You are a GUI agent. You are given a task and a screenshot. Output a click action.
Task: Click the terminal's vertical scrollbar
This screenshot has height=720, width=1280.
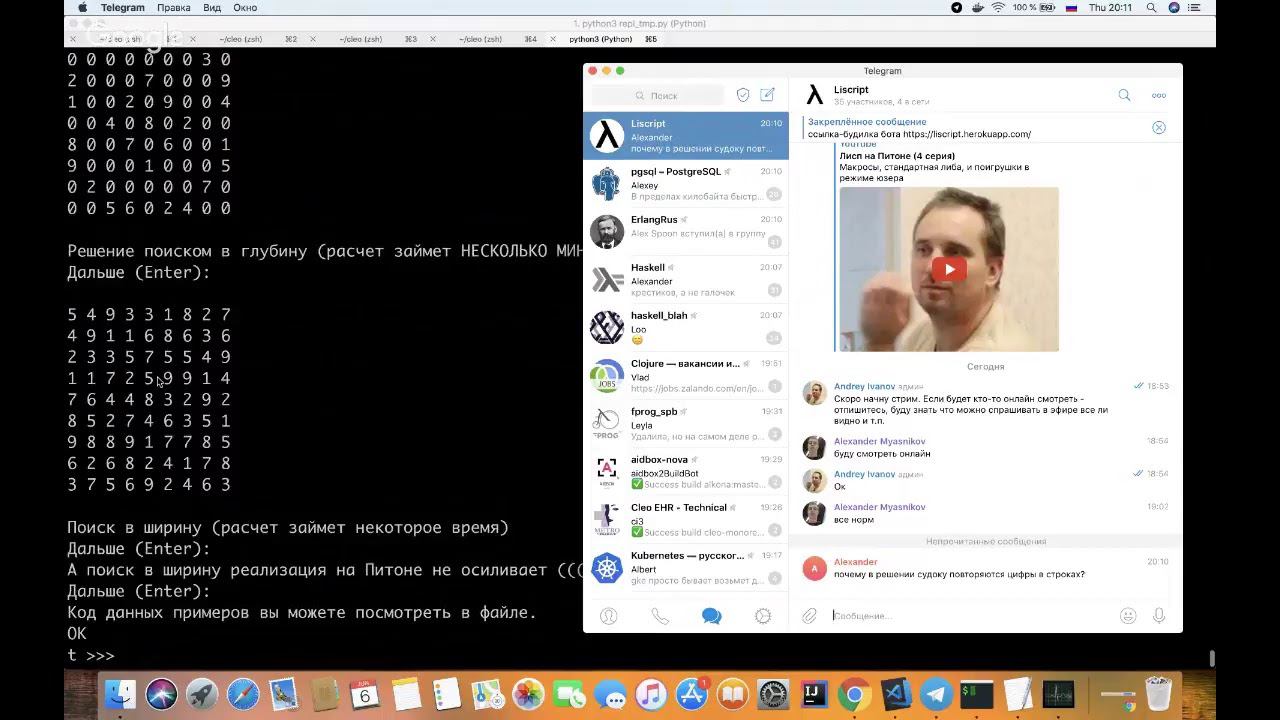coord(1212,658)
